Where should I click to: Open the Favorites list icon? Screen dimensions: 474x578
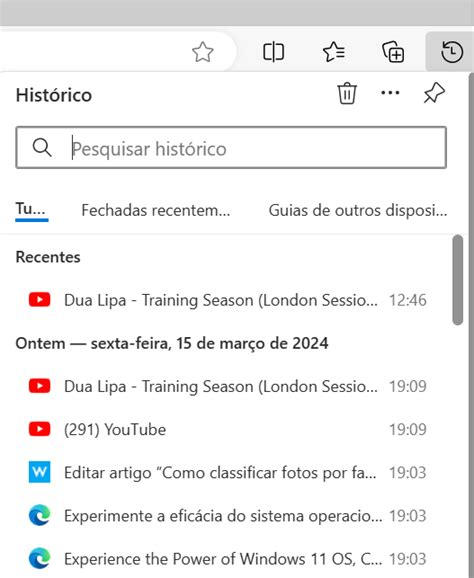coord(334,52)
